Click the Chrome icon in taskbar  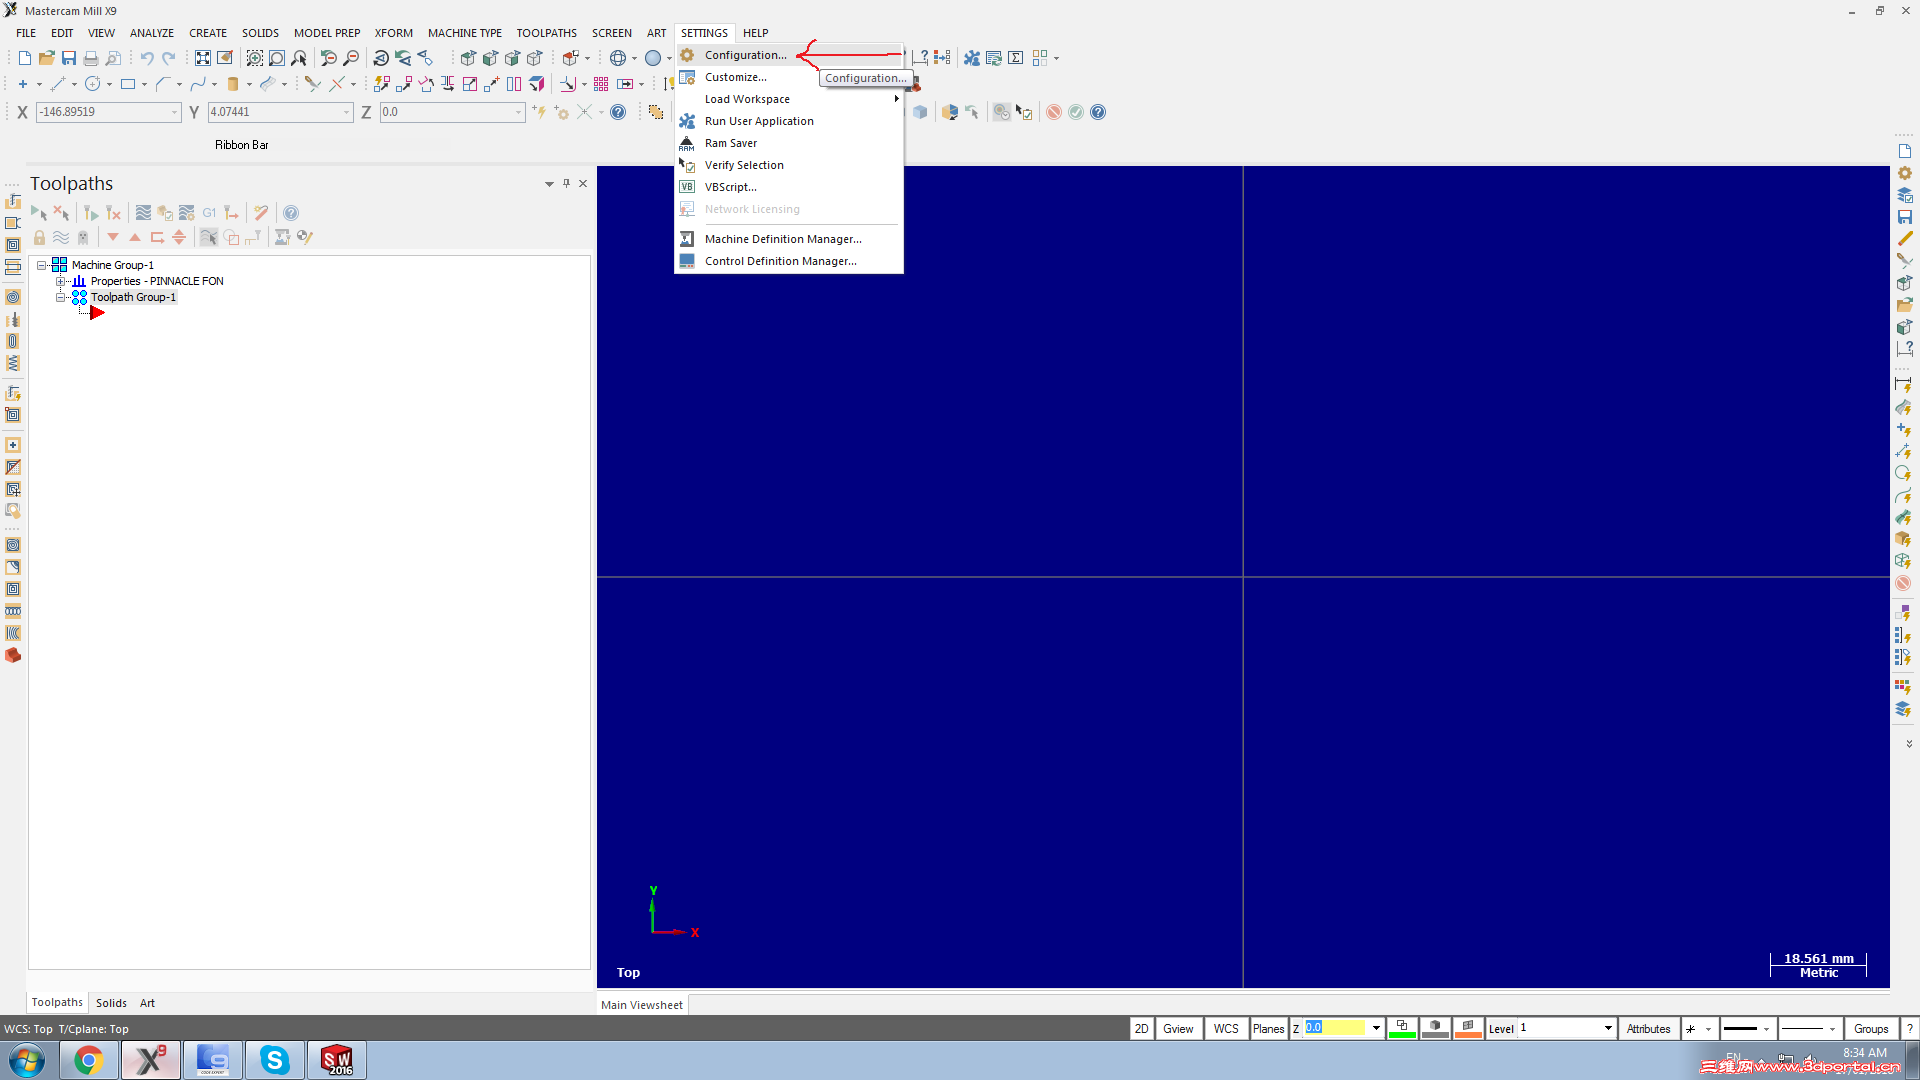pyautogui.click(x=89, y=1060)
